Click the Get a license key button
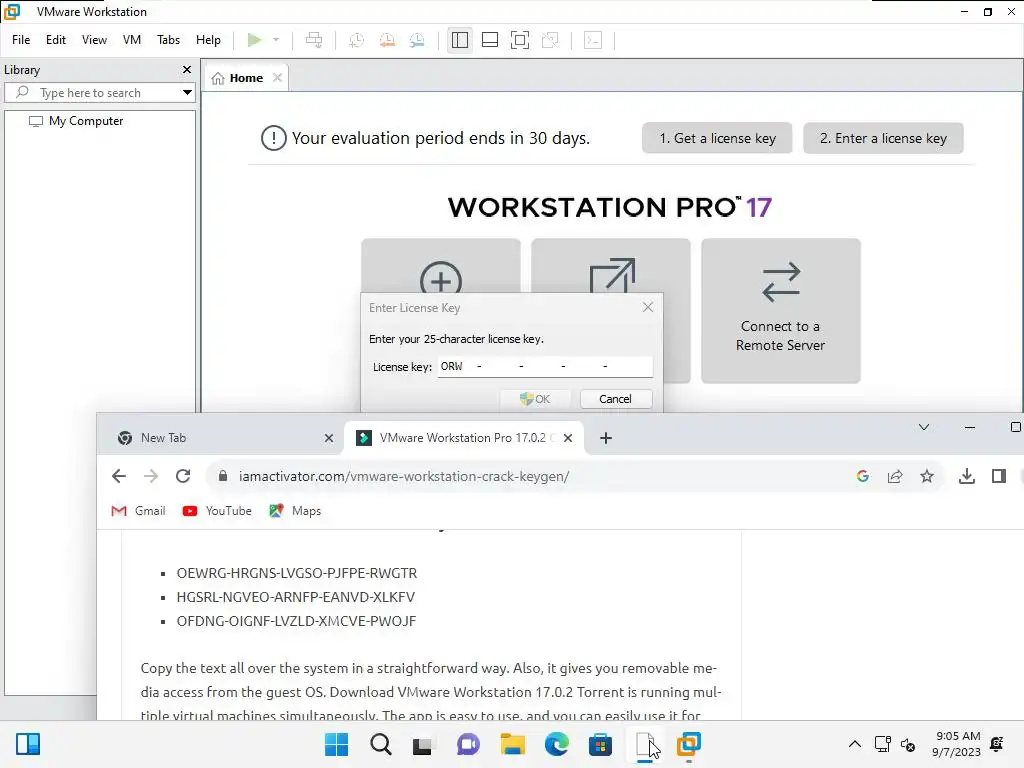1024x768 pixels. pos(717,138)
